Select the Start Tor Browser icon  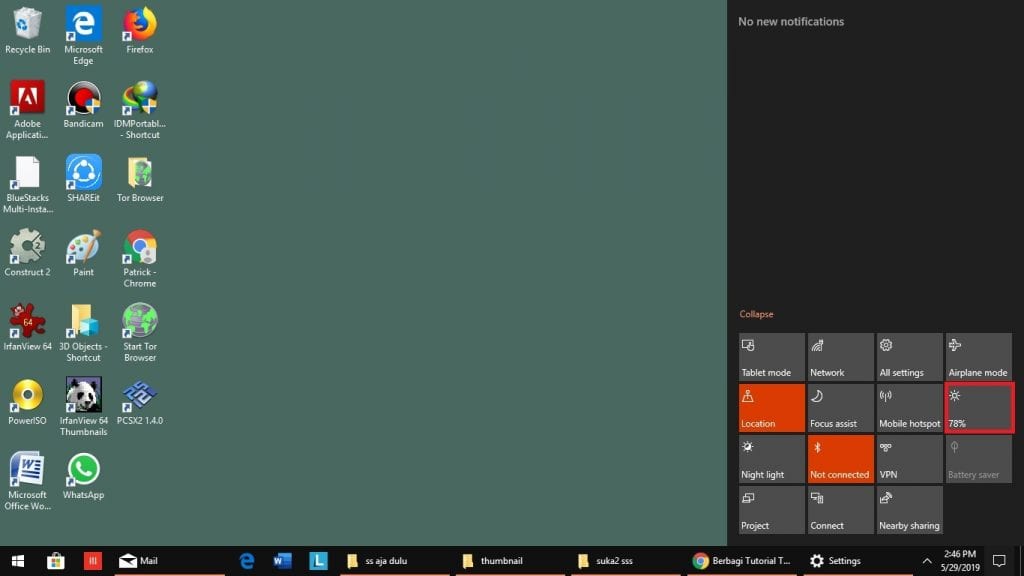click(x=140, y=333)
